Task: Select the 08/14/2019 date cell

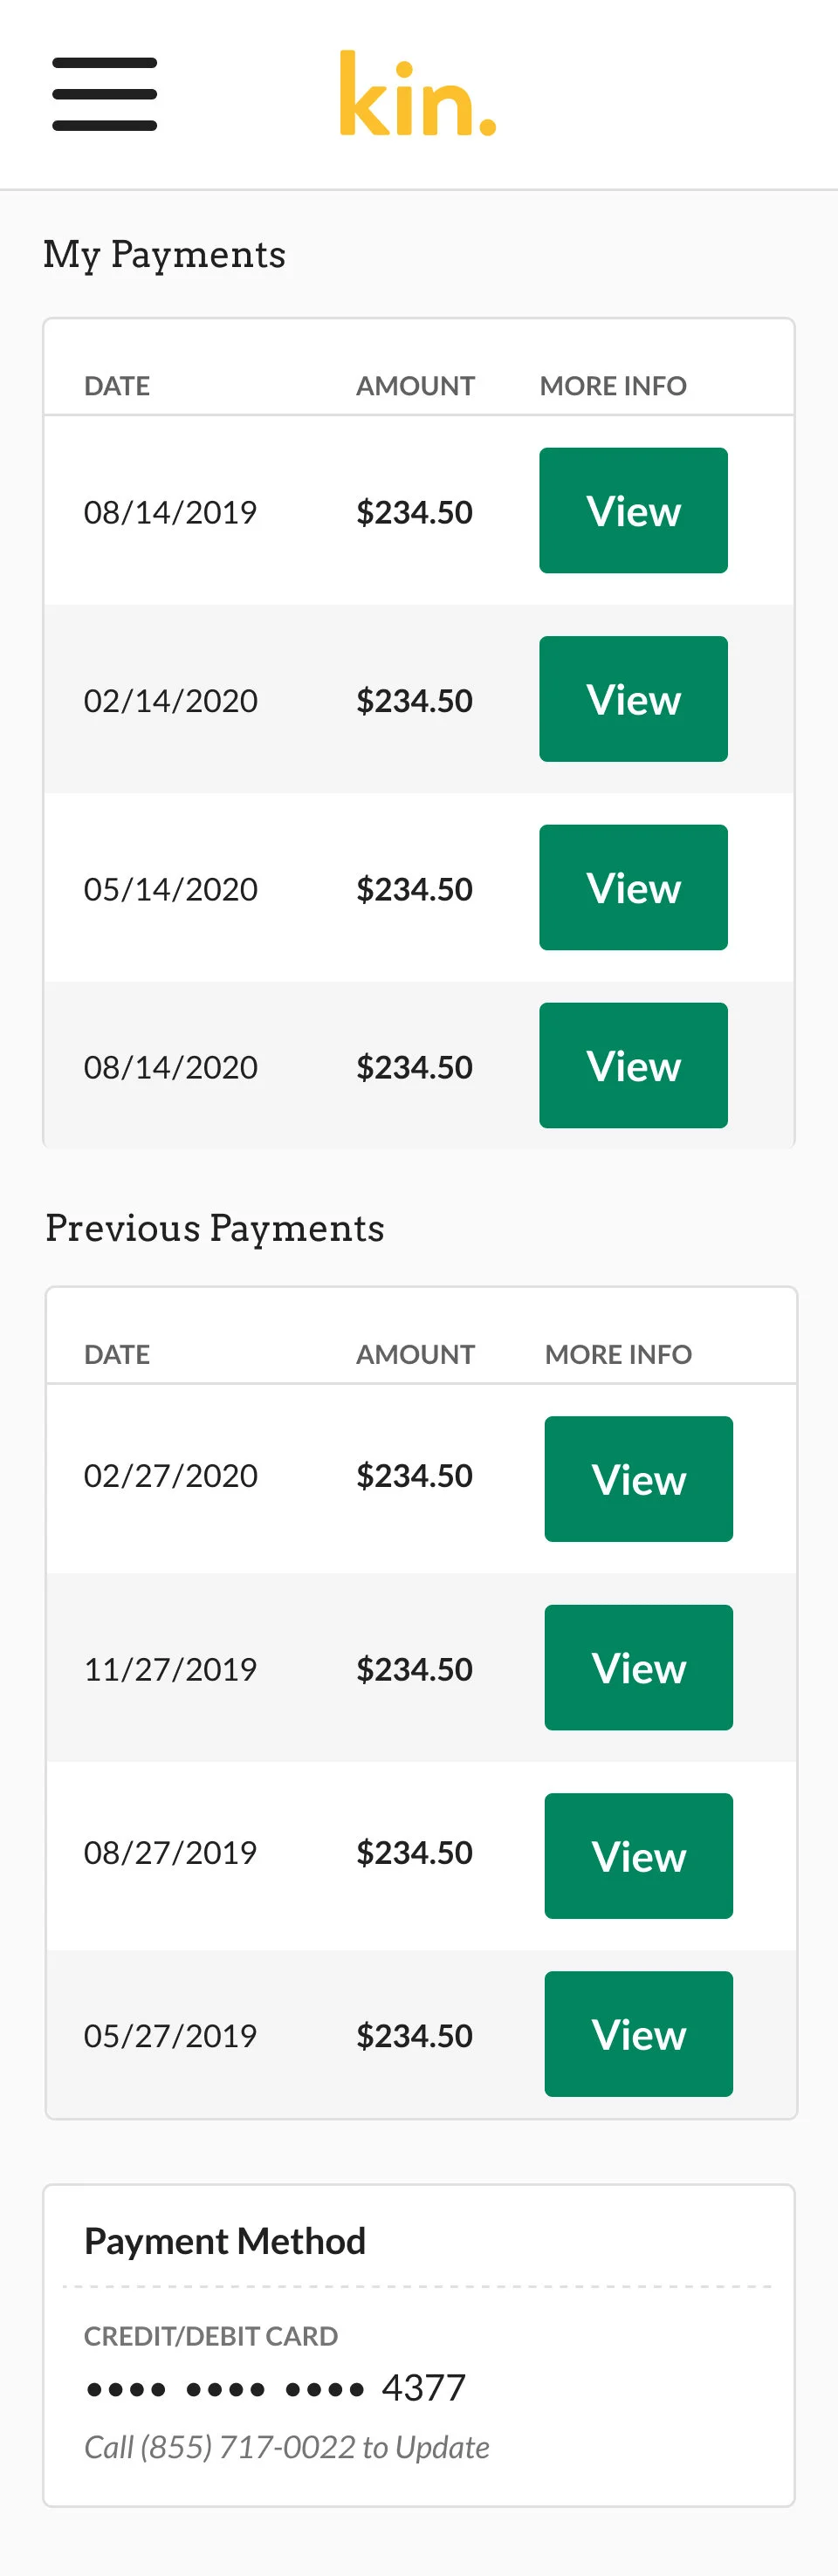Action: pos(170,512)
